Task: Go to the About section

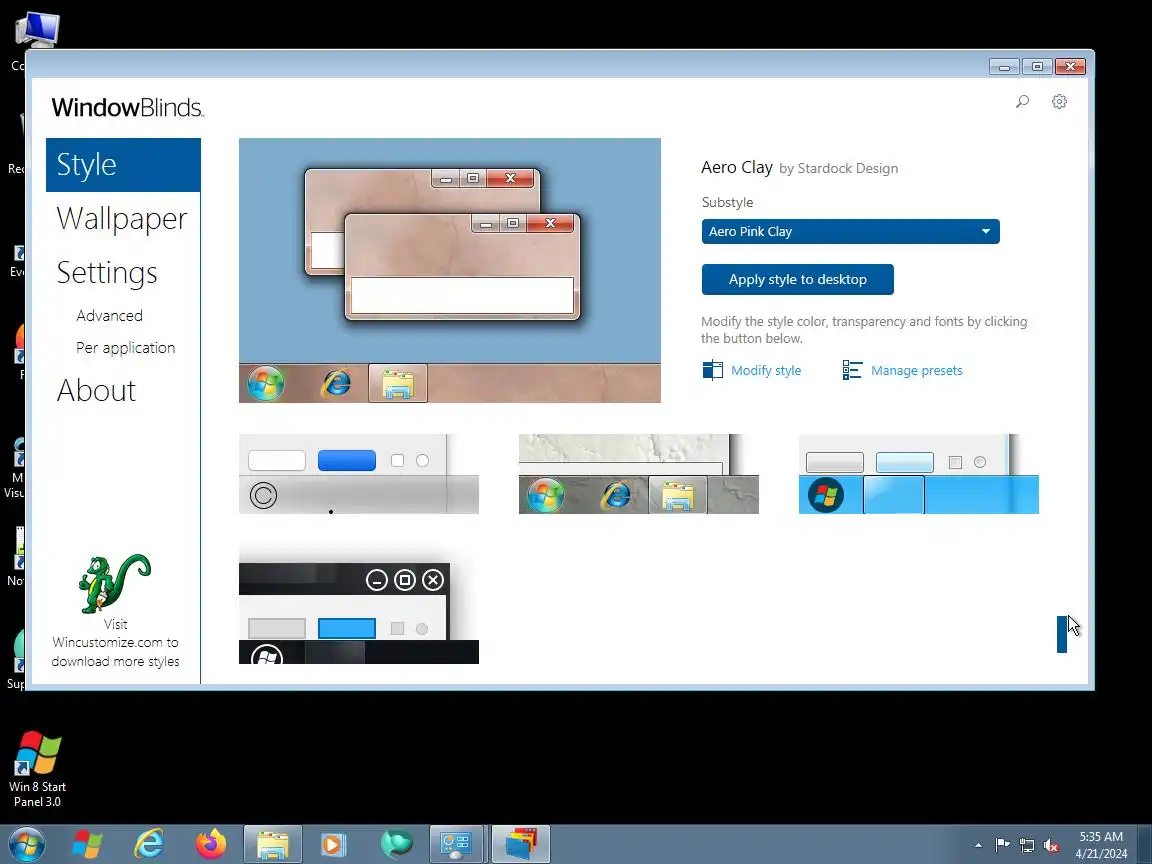Action: [96, 390]
